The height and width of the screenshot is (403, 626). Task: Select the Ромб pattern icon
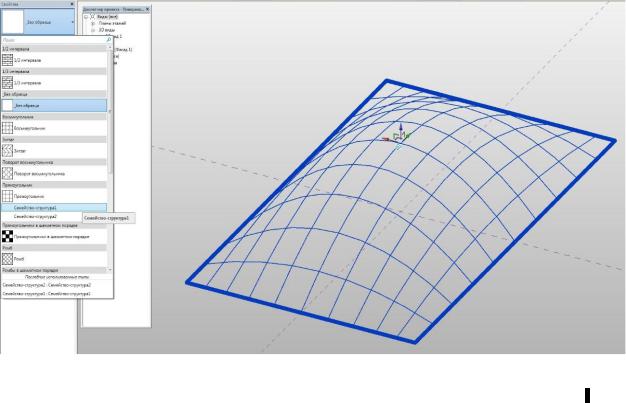point(8,259)
